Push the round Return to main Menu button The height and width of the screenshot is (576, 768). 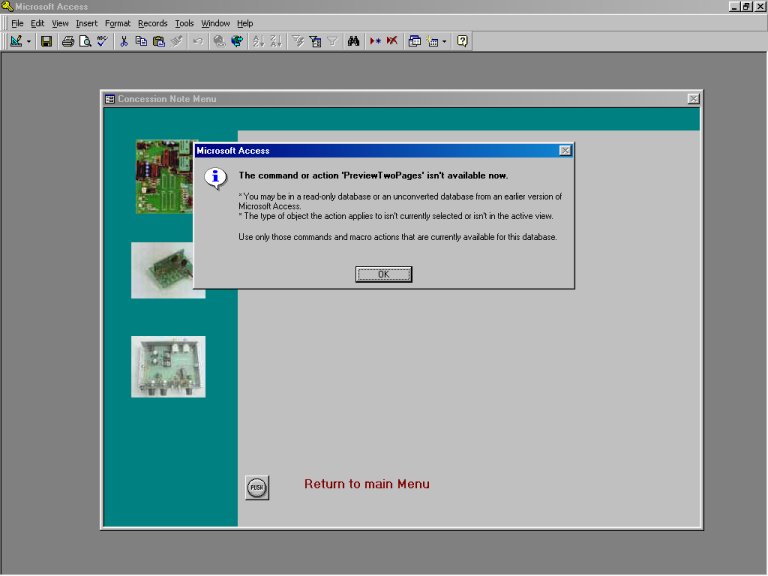257,487
